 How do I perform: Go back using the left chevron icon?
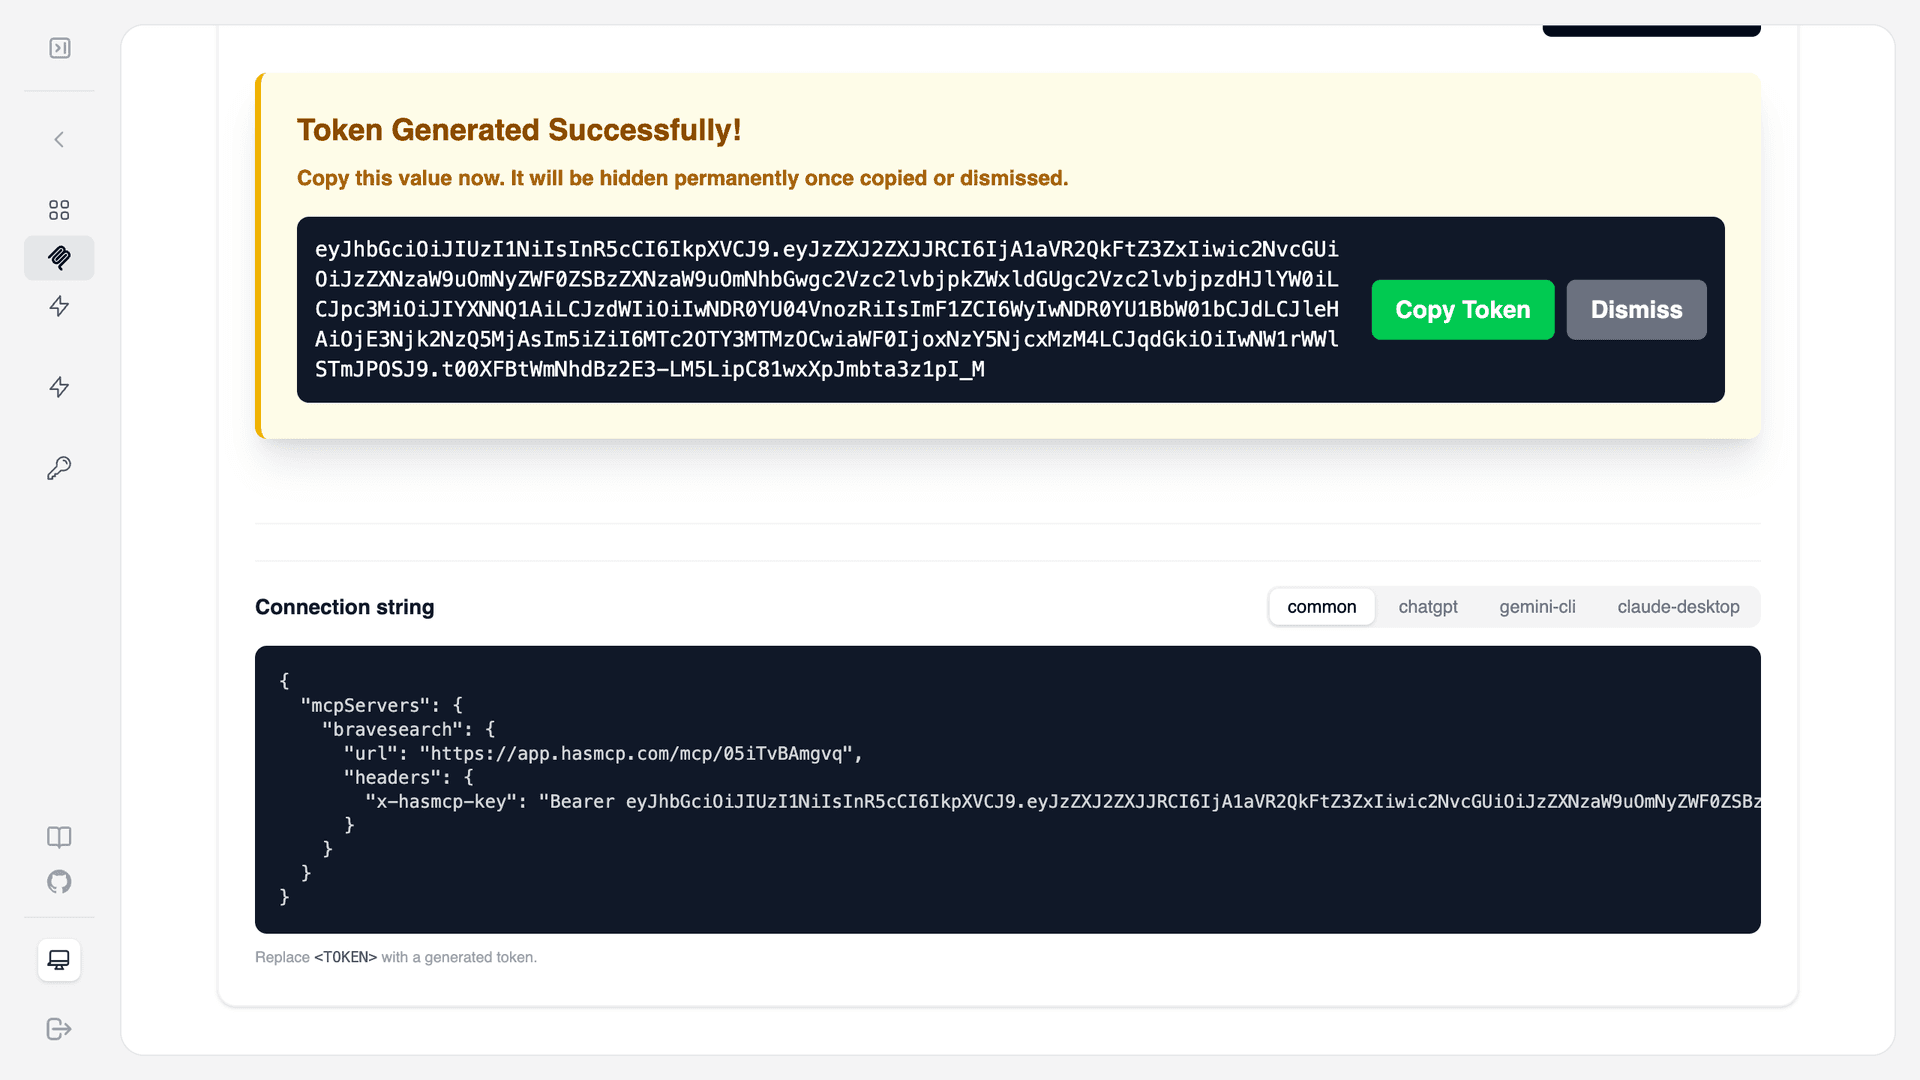tap(59, 140)
